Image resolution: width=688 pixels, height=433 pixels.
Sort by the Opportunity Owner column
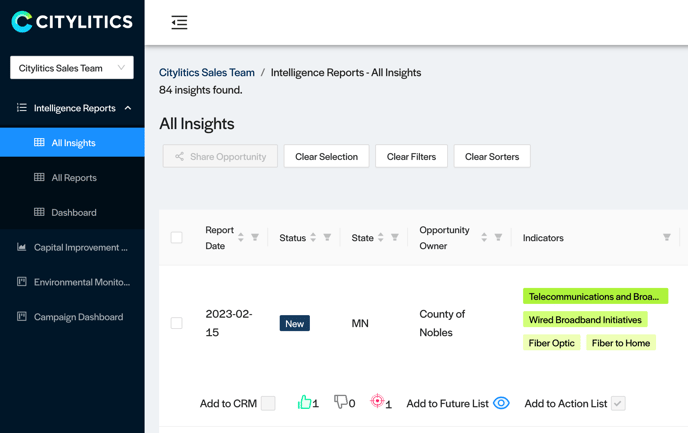pos(484,237)
